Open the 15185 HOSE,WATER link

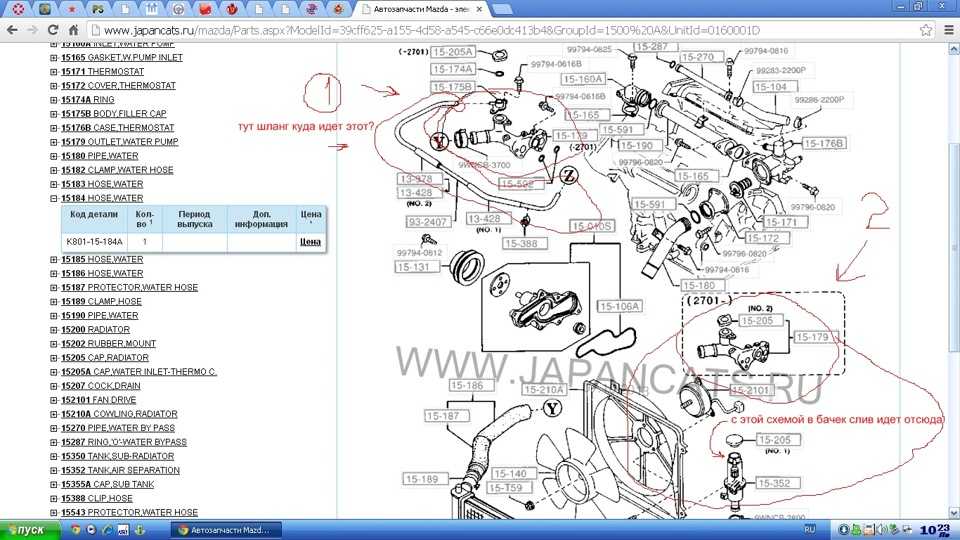(x=102, y=260)
